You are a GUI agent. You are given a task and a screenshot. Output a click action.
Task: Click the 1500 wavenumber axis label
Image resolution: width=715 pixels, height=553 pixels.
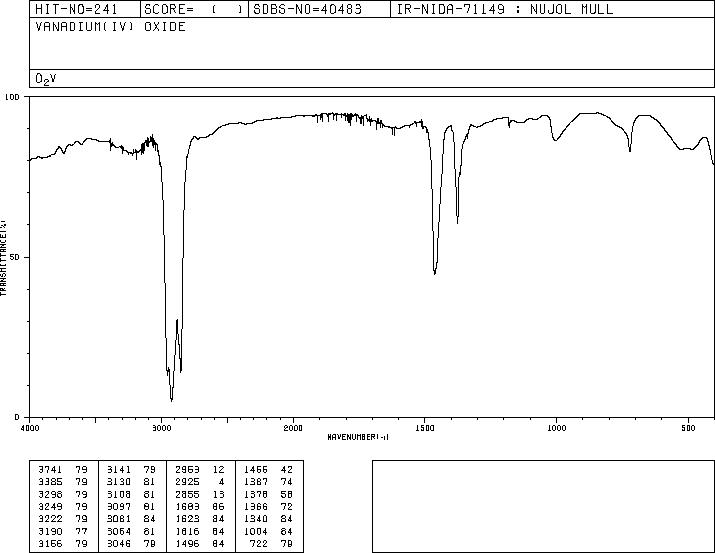pyautogui.click(x=425, y=428)
